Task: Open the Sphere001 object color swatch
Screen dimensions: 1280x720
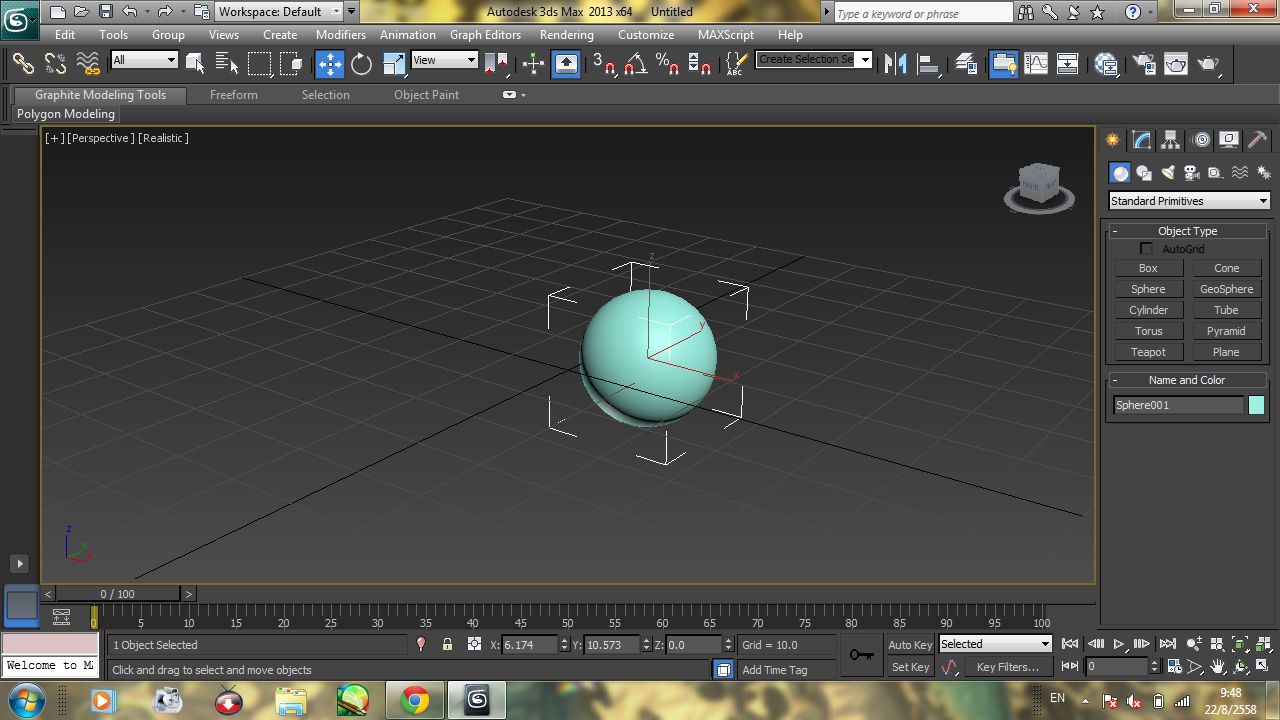Action: tap(1256, 405)
